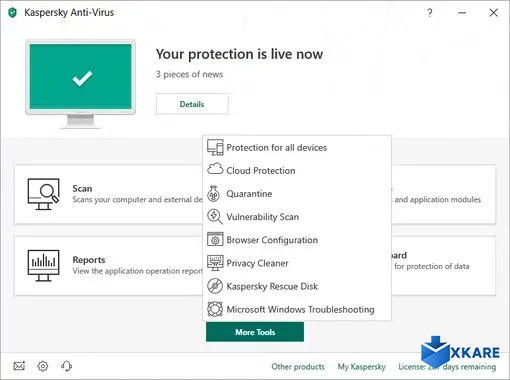
Task: Open the My Kaspersky link
Action: pos(362,367)
